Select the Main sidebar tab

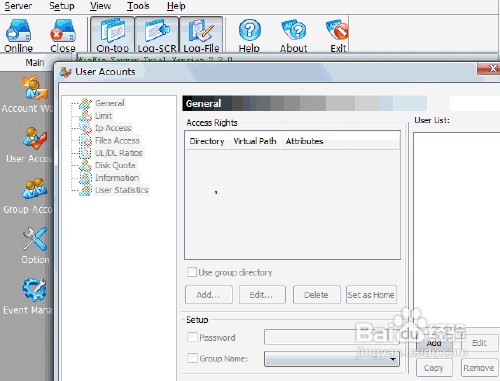point(35,63)
